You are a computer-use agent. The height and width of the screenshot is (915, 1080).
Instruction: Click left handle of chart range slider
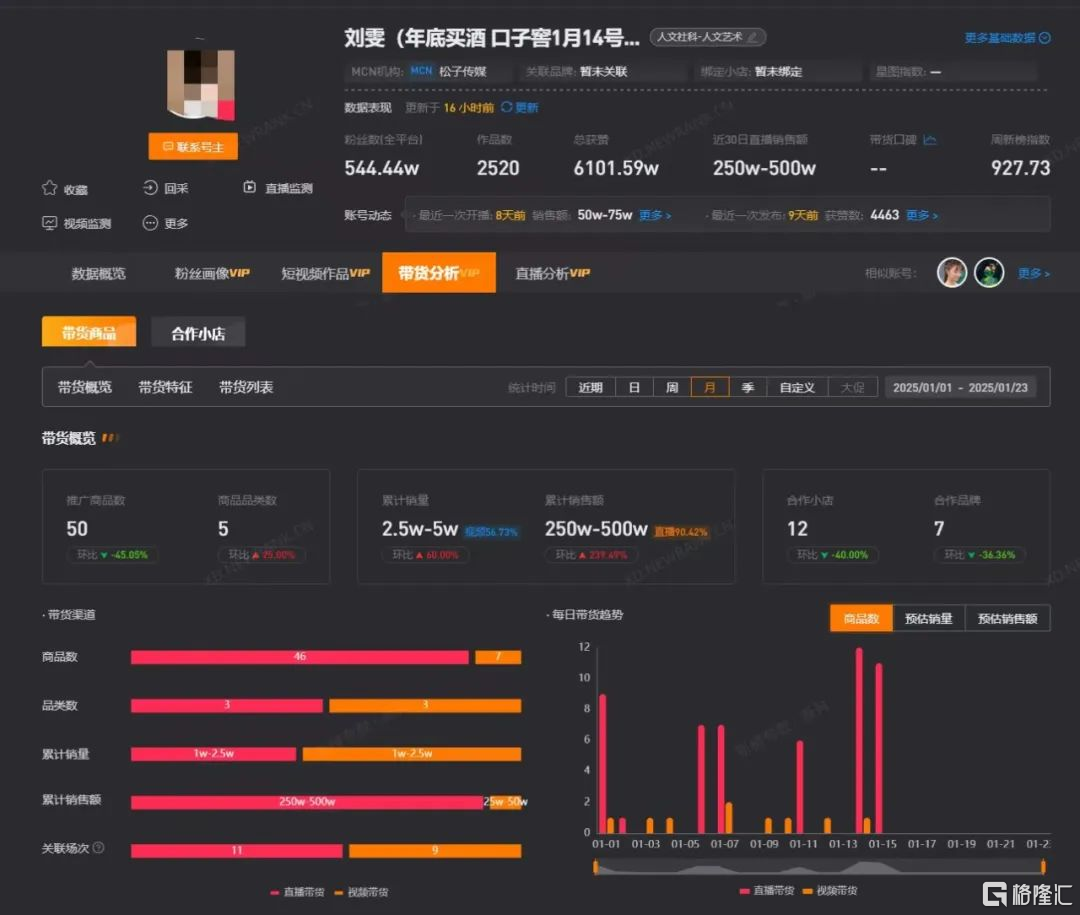click(x=596, y=867)
